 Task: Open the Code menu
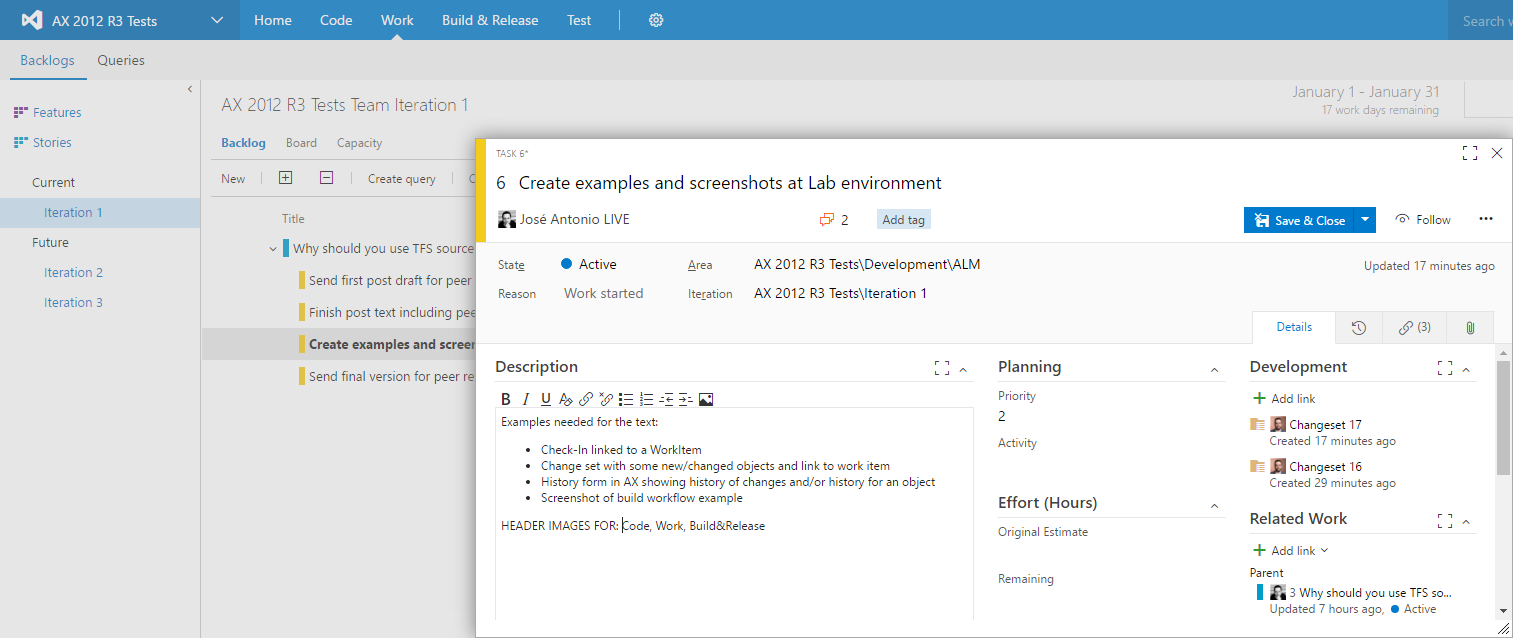[x=336, y=20]
